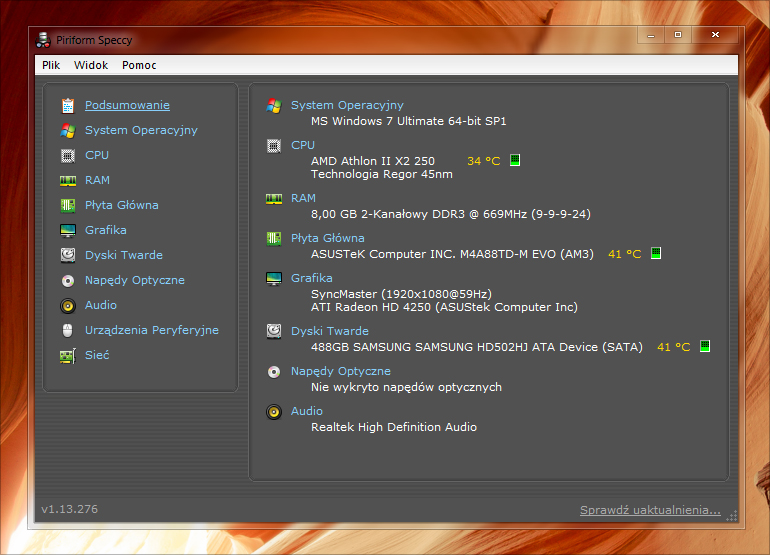Image resolution: width=770 pixels, height=555 pixels.
Task: Click the text AMD Athlon II X2 250
Action: tap(373, 161)
